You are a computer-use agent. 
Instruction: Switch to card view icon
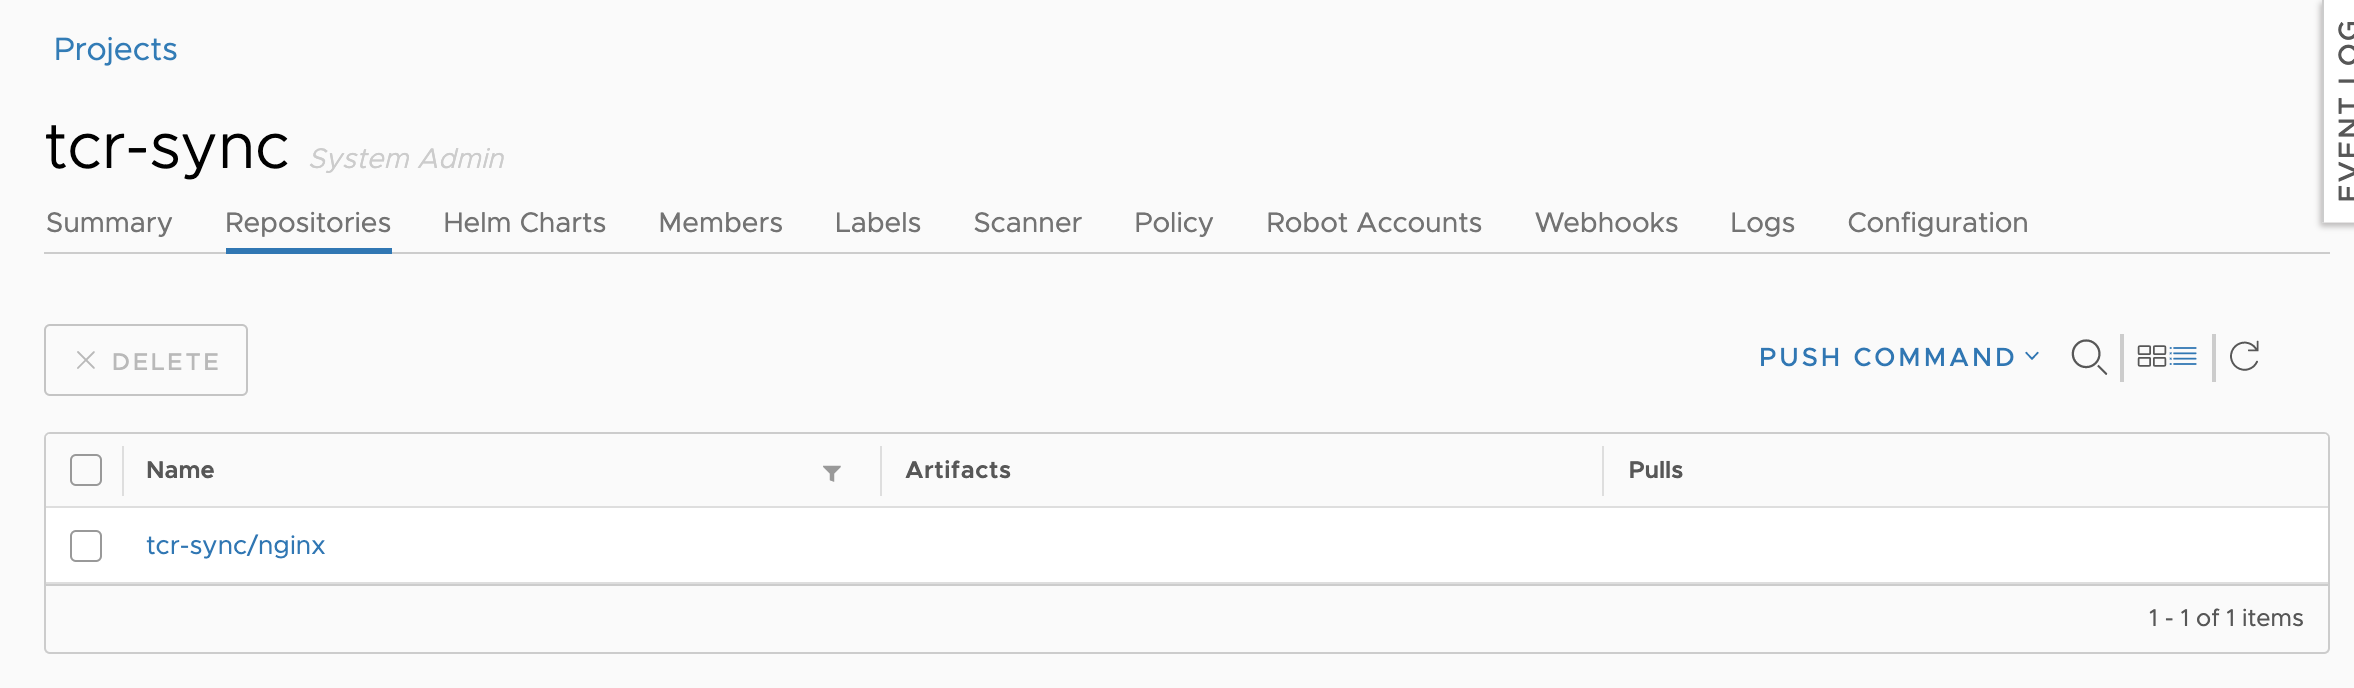tap(2151, 356)
